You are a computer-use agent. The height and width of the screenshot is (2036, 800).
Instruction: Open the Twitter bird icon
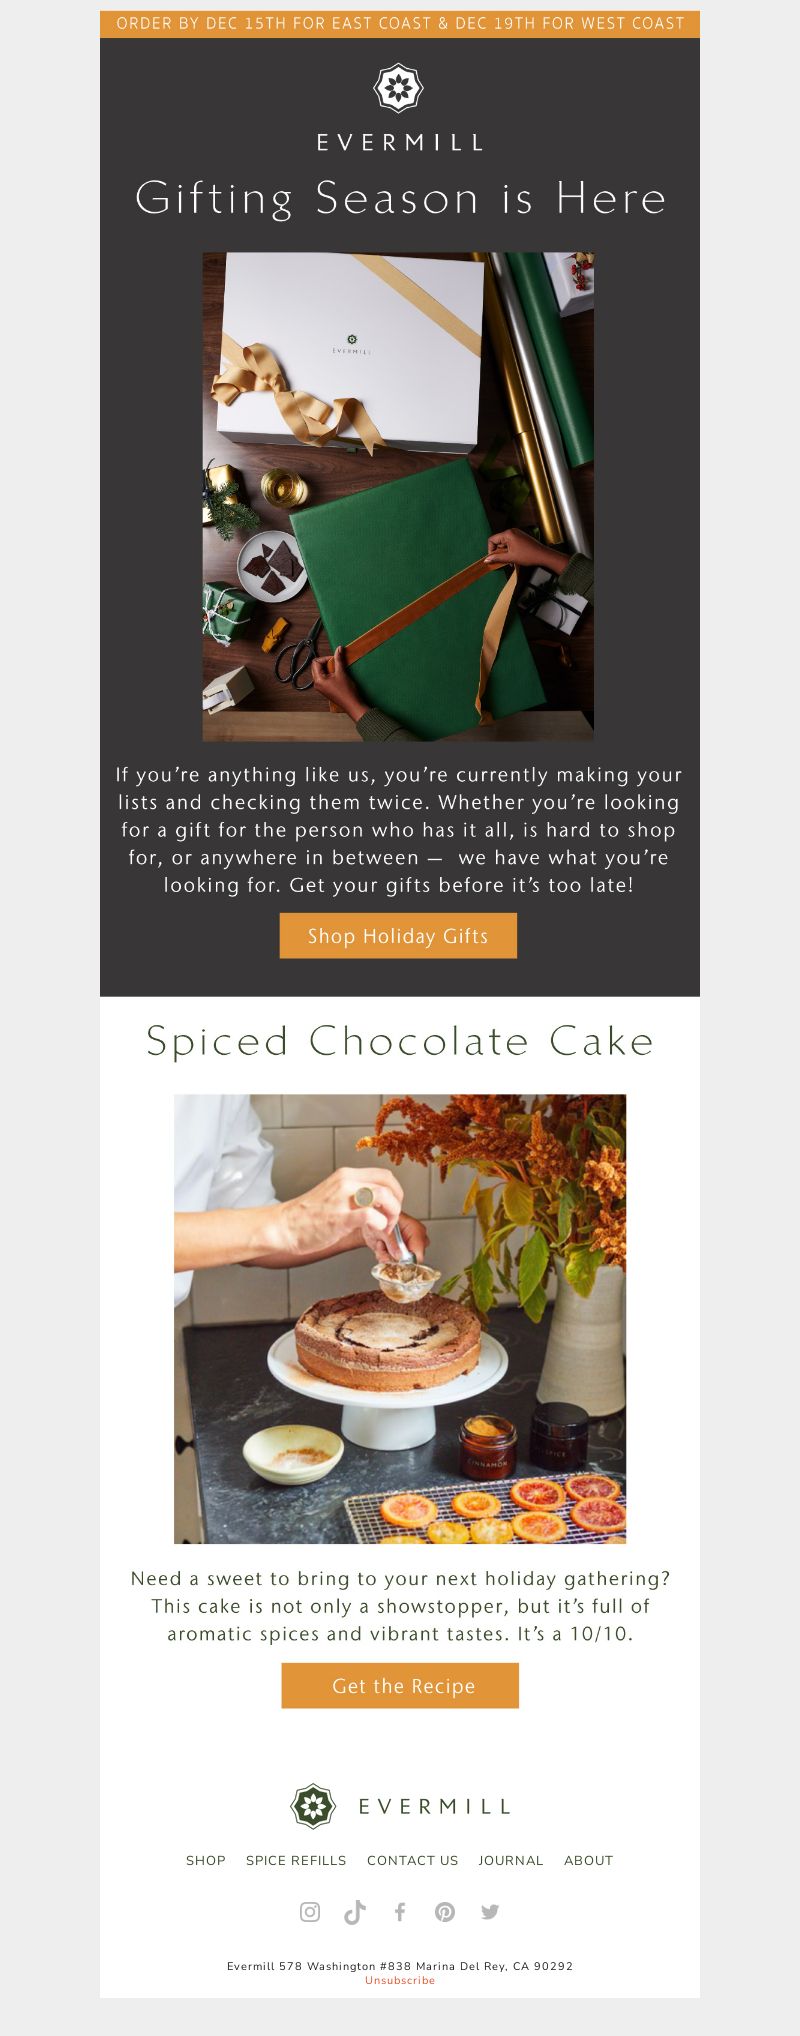point(490,1911)
